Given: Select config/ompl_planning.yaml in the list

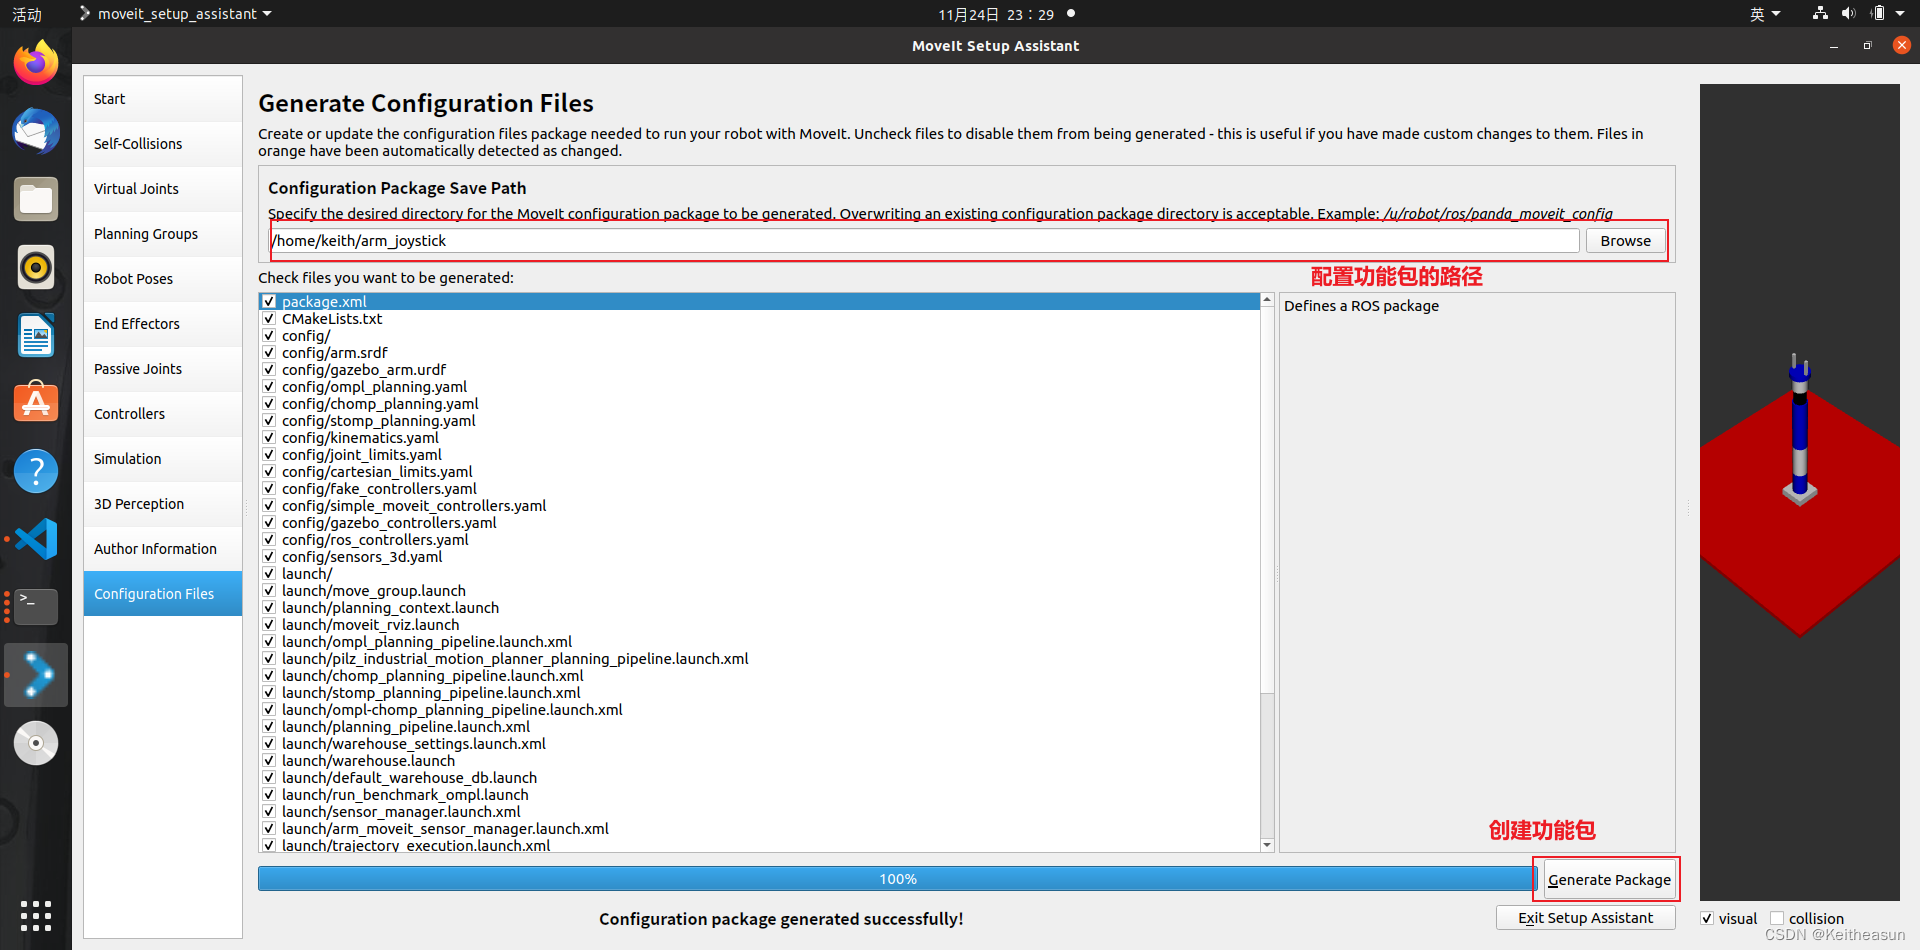Looking at the screenshot, I should point(374,387).
